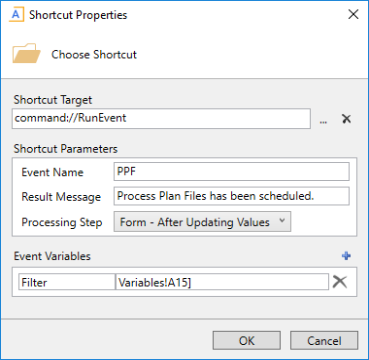Dismiss the dialog with Cancel
The width and height of the screenshot is (369, 360).
(324, 341)
